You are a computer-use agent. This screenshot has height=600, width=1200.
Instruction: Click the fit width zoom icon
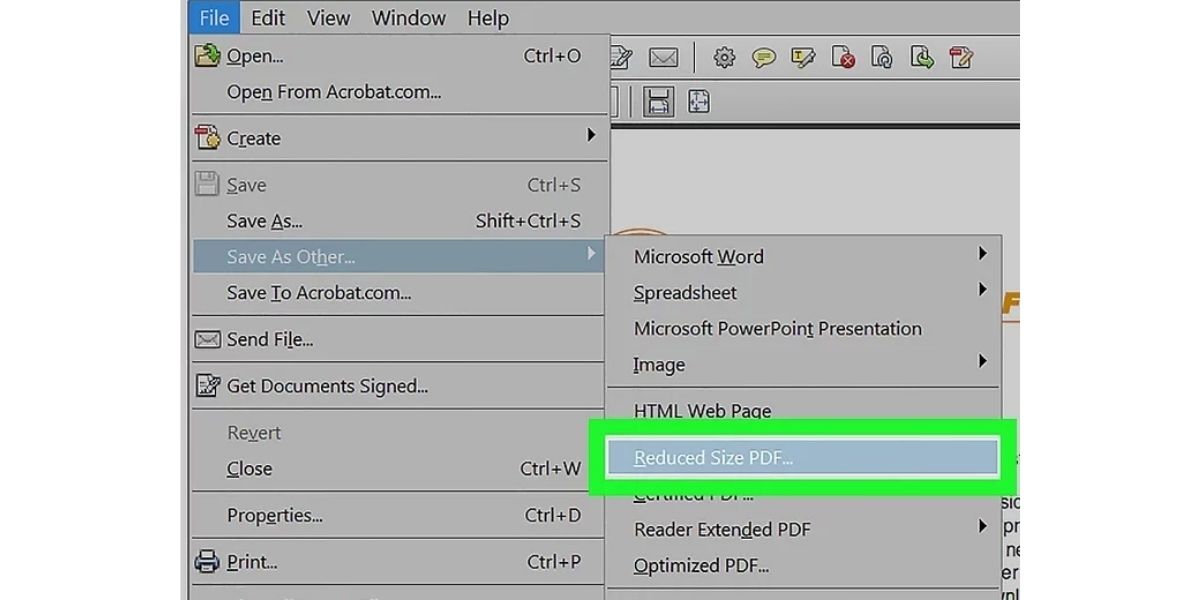658,101
